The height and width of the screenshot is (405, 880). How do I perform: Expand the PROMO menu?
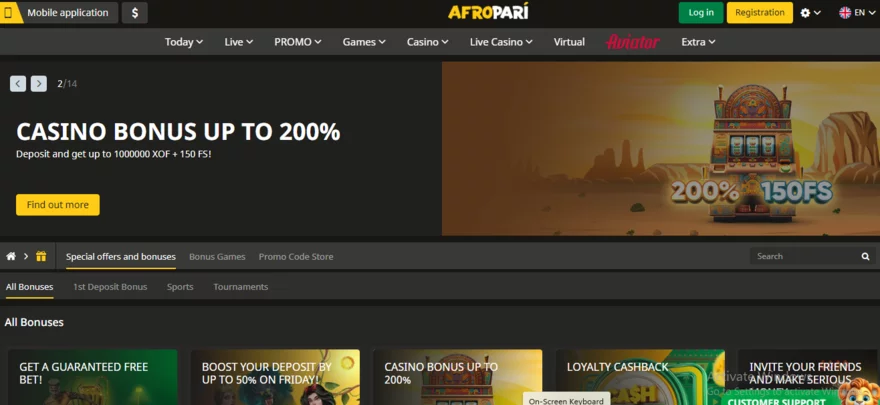click(x=297, y=42)
